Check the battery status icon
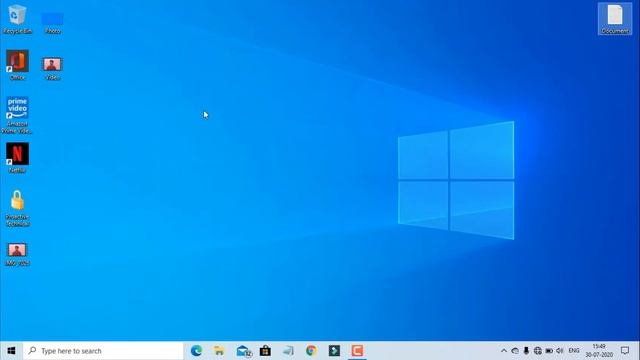 [x=549, y=351]
